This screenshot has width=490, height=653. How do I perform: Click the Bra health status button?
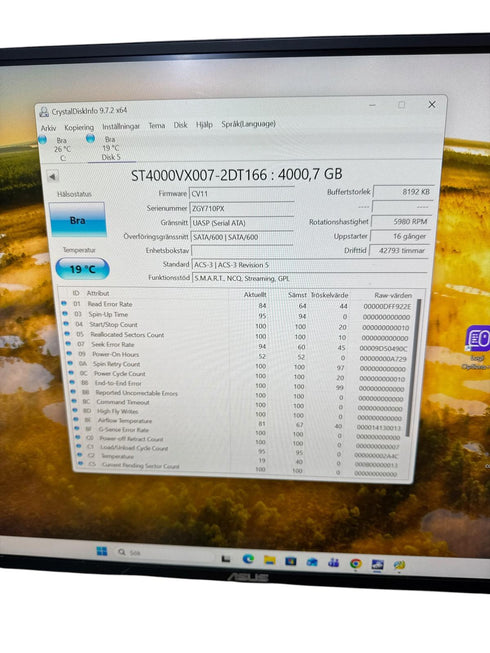(77, 219)
